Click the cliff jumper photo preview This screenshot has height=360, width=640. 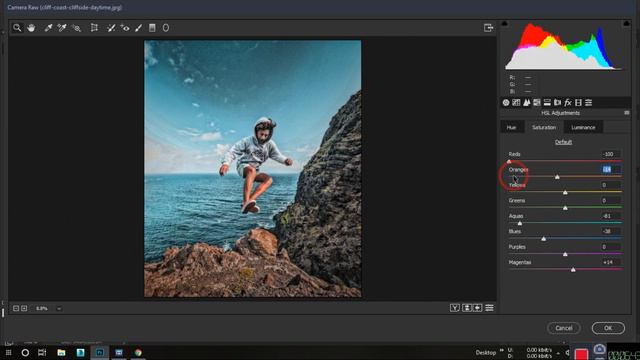pos(252,169)
